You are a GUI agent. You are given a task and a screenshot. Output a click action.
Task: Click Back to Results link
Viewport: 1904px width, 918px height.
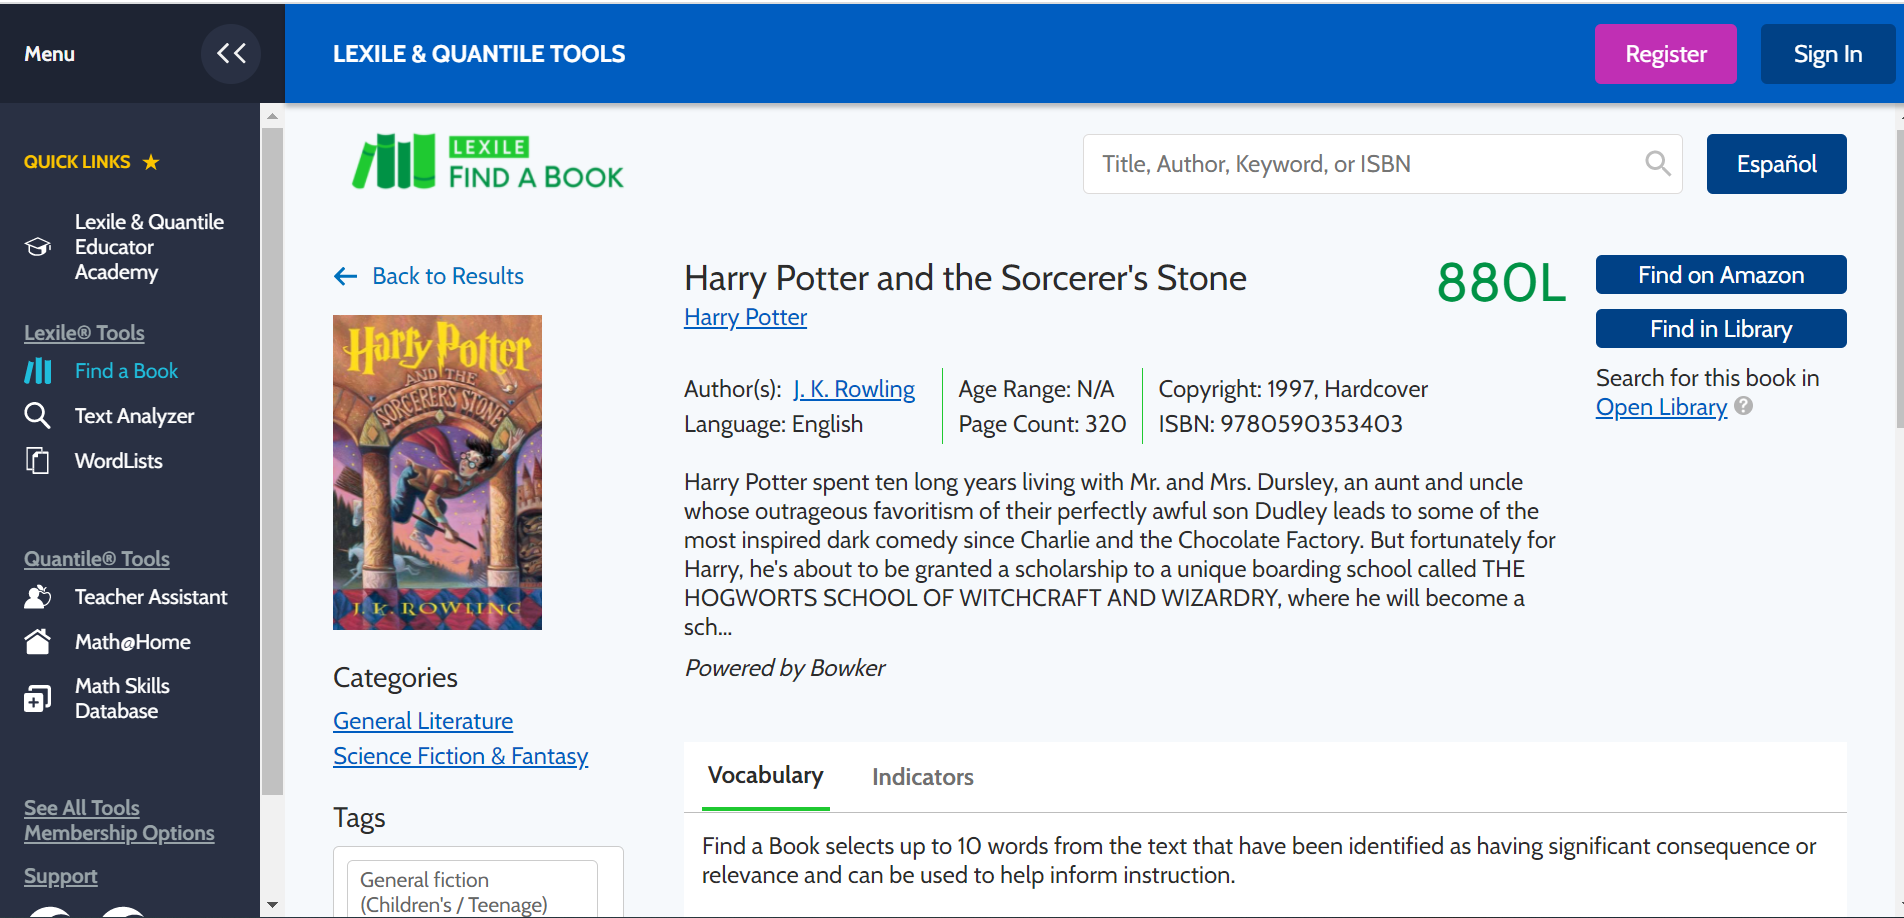[448, 276]
